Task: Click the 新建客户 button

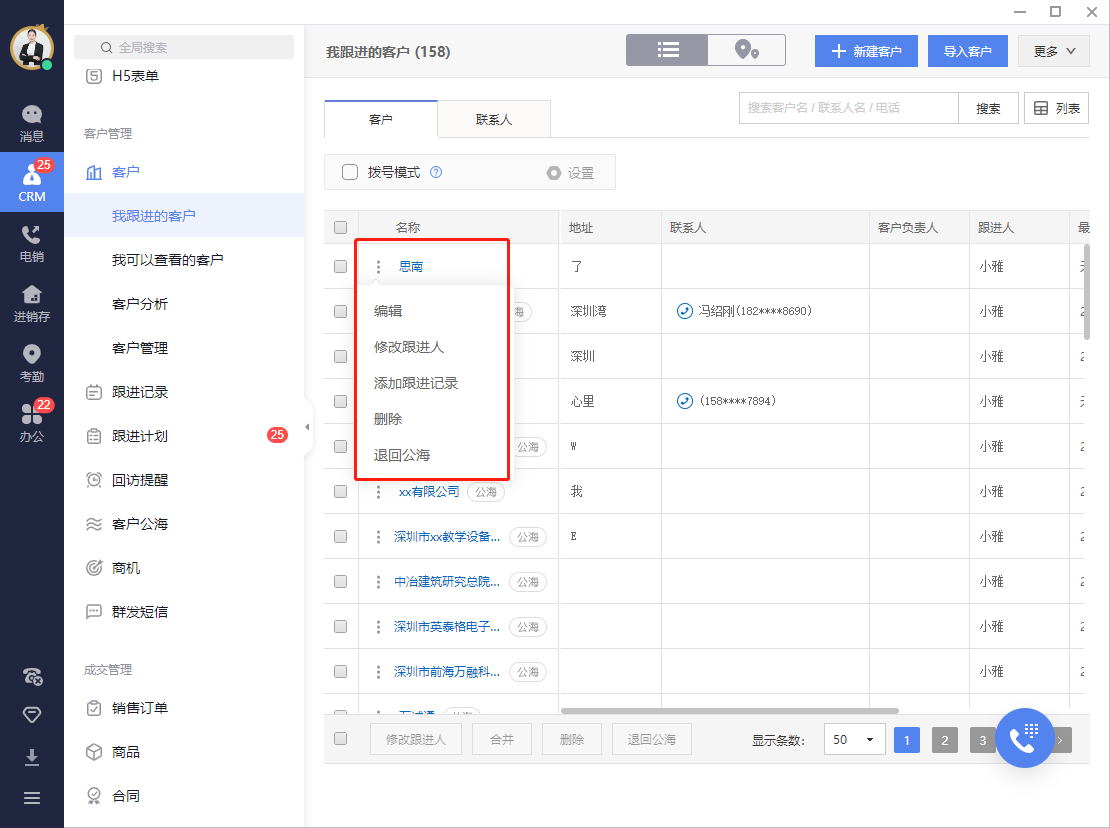Action: pyautogui.click(x=866, y=51)
